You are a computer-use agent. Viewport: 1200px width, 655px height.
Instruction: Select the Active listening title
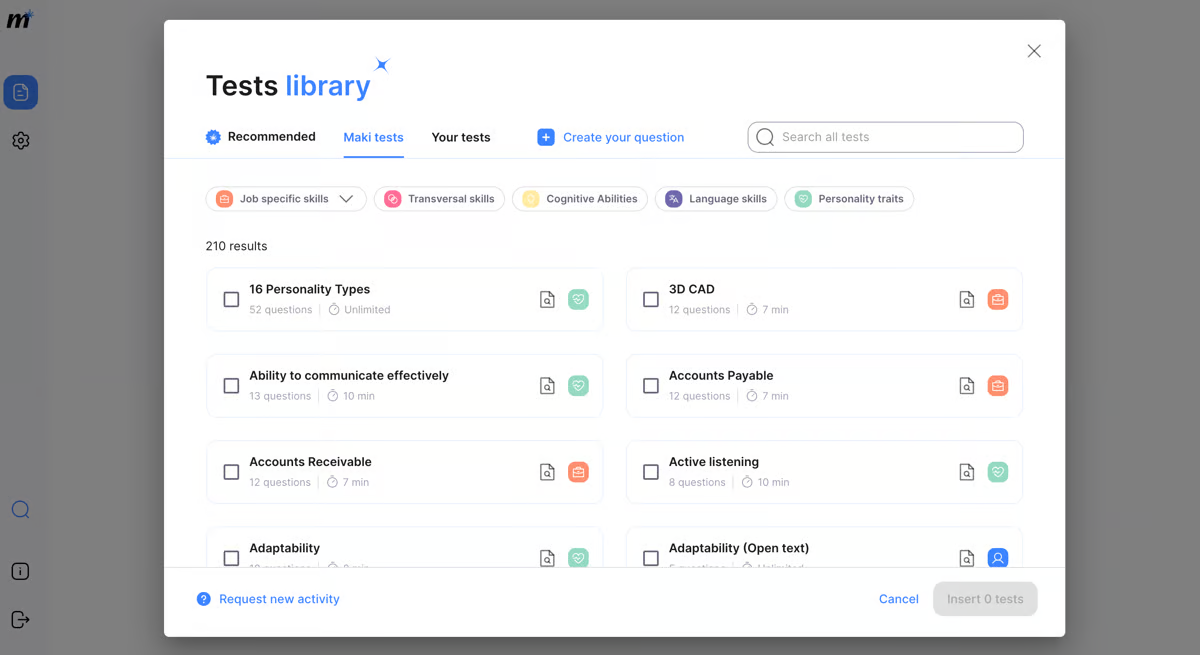[714, 461]
